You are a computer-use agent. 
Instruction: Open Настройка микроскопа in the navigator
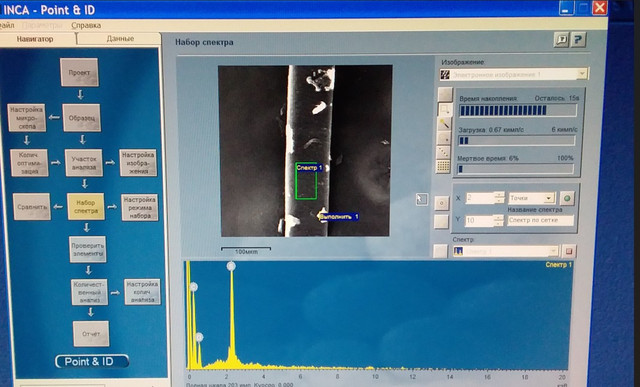tap(27, 118)
